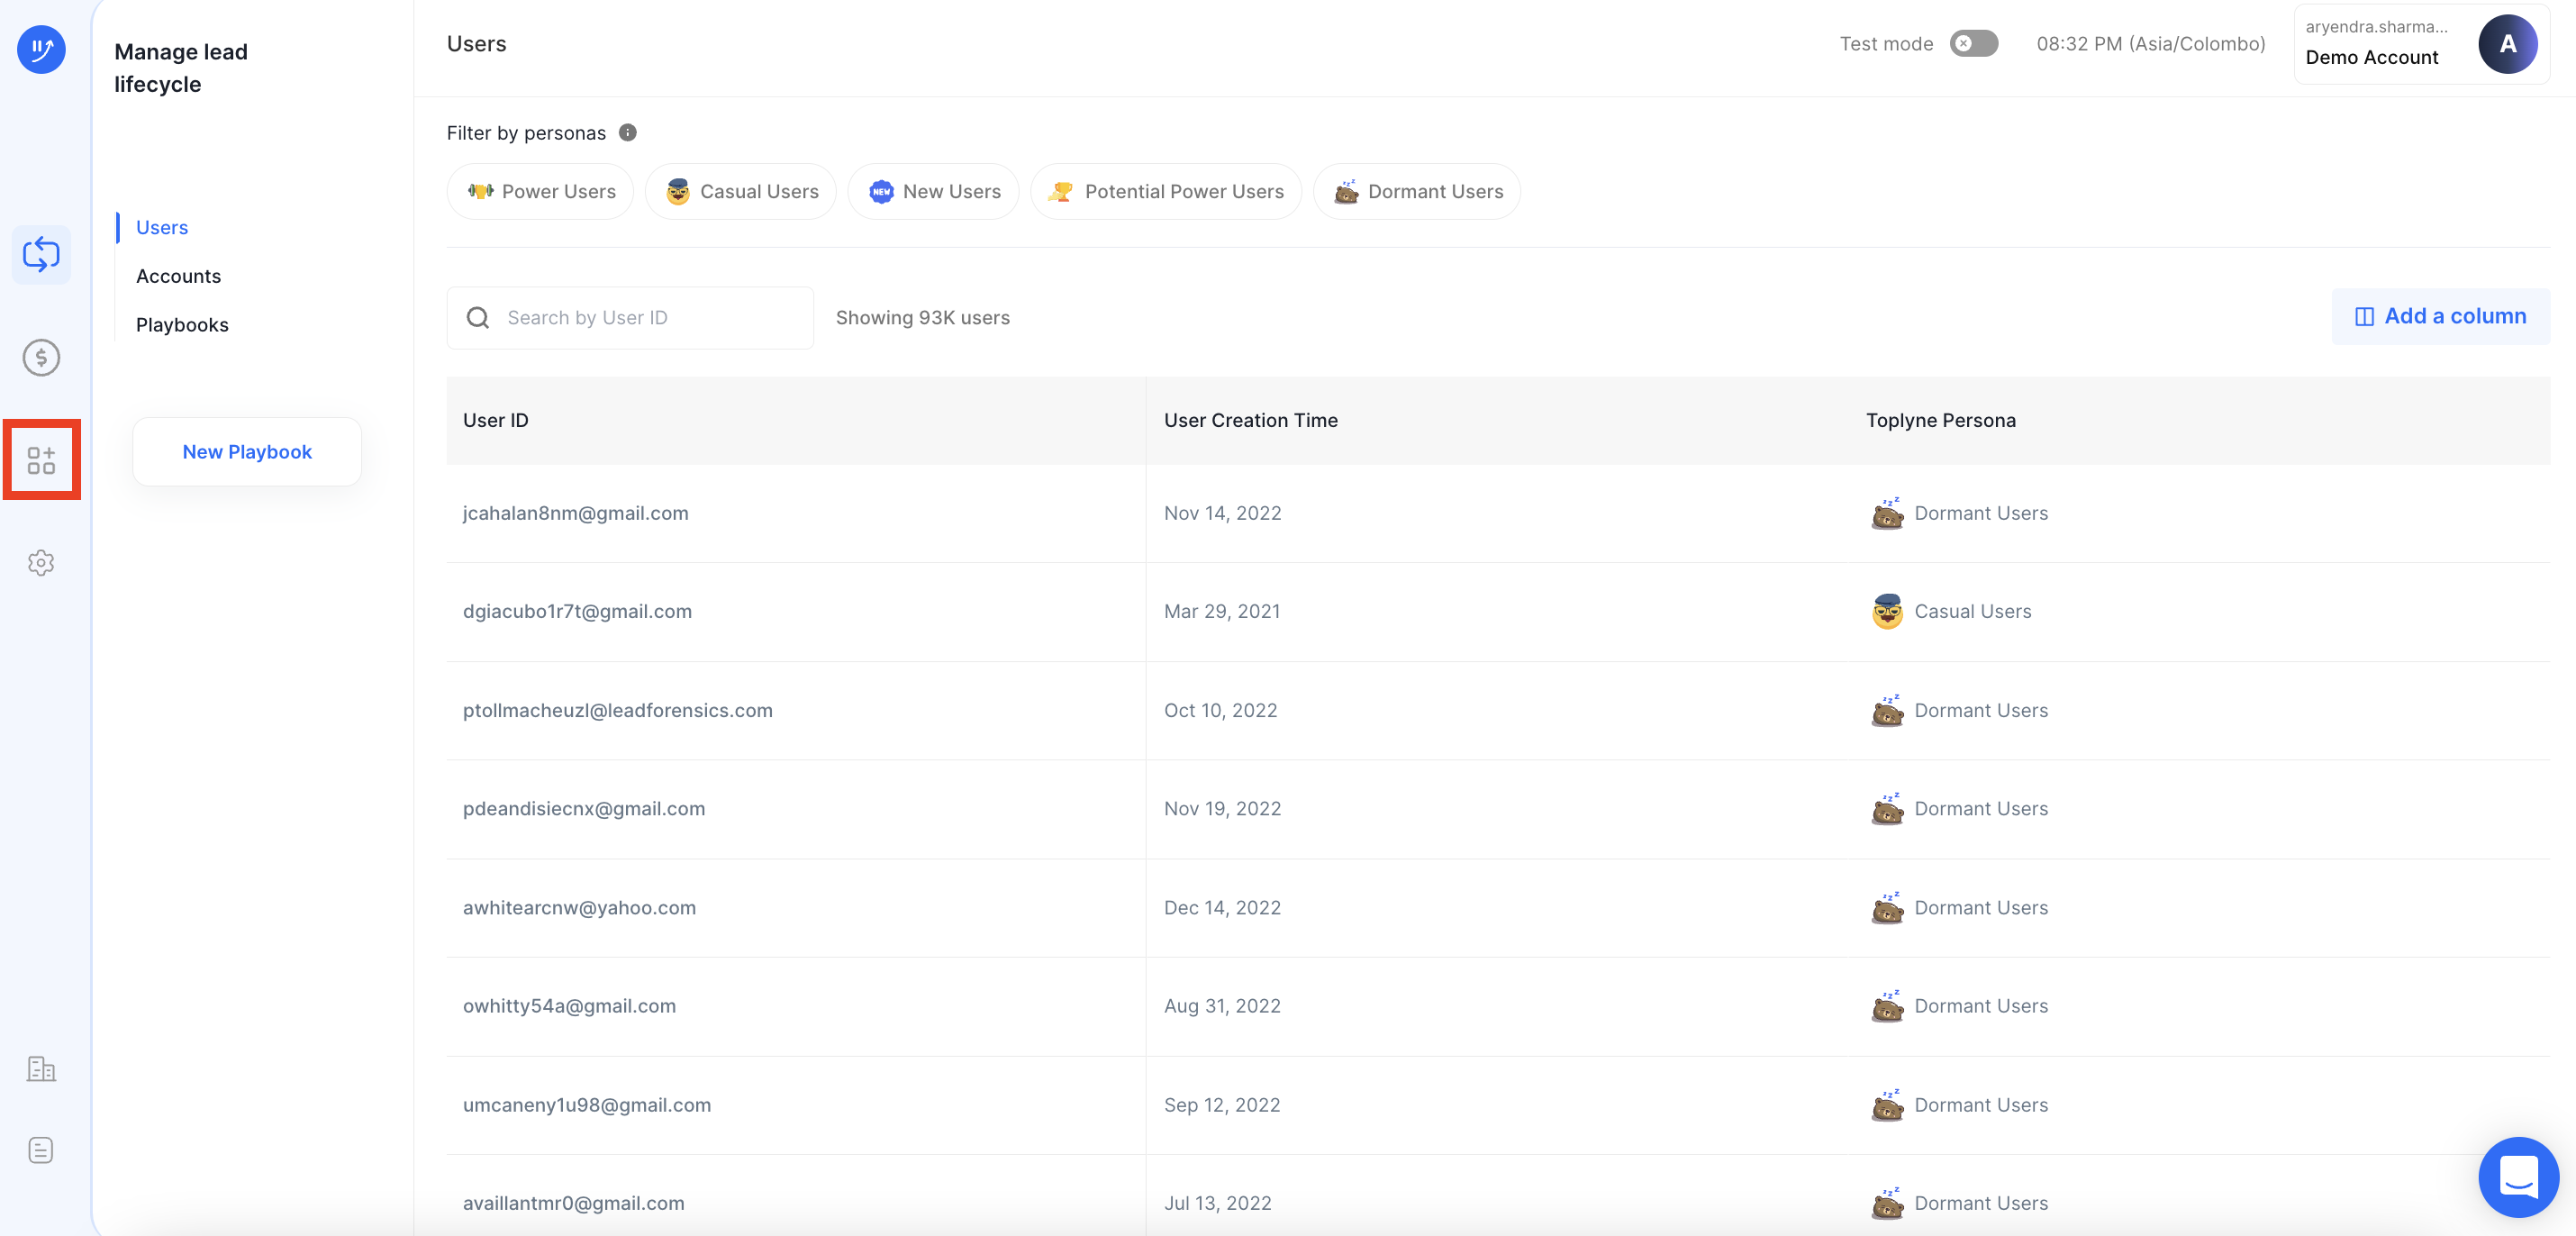Filter by Power Users persona
Screen dimensions: 2576x1236
tap(540, 192)
